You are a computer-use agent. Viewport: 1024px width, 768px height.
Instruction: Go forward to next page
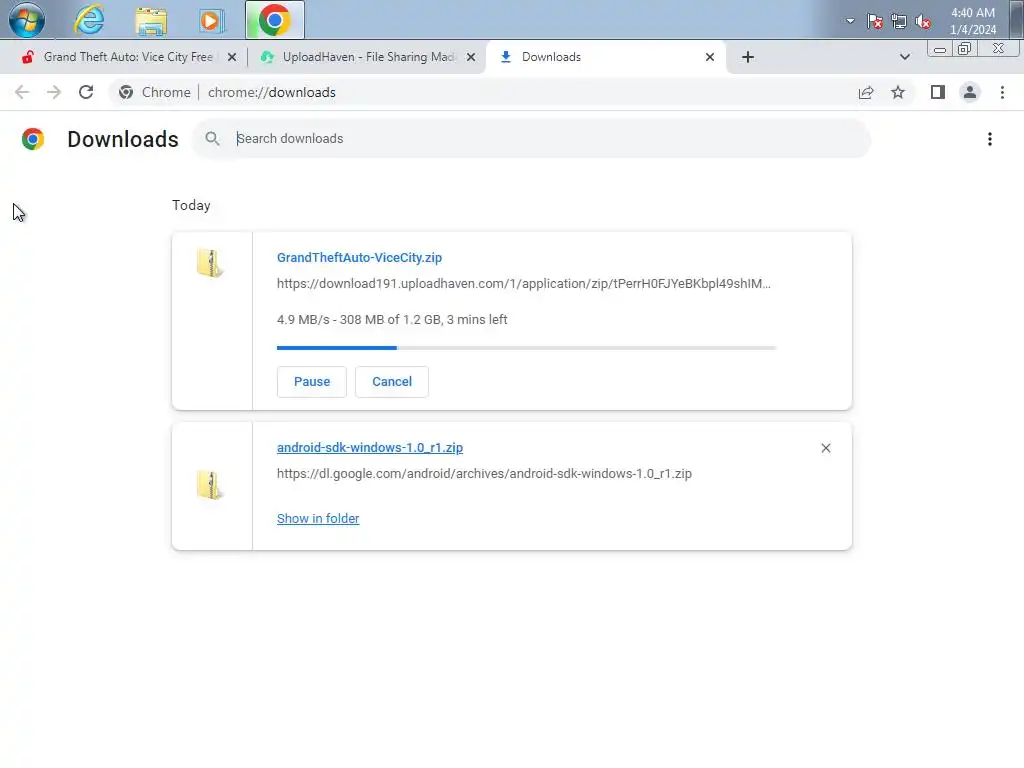tap(54, 92)
